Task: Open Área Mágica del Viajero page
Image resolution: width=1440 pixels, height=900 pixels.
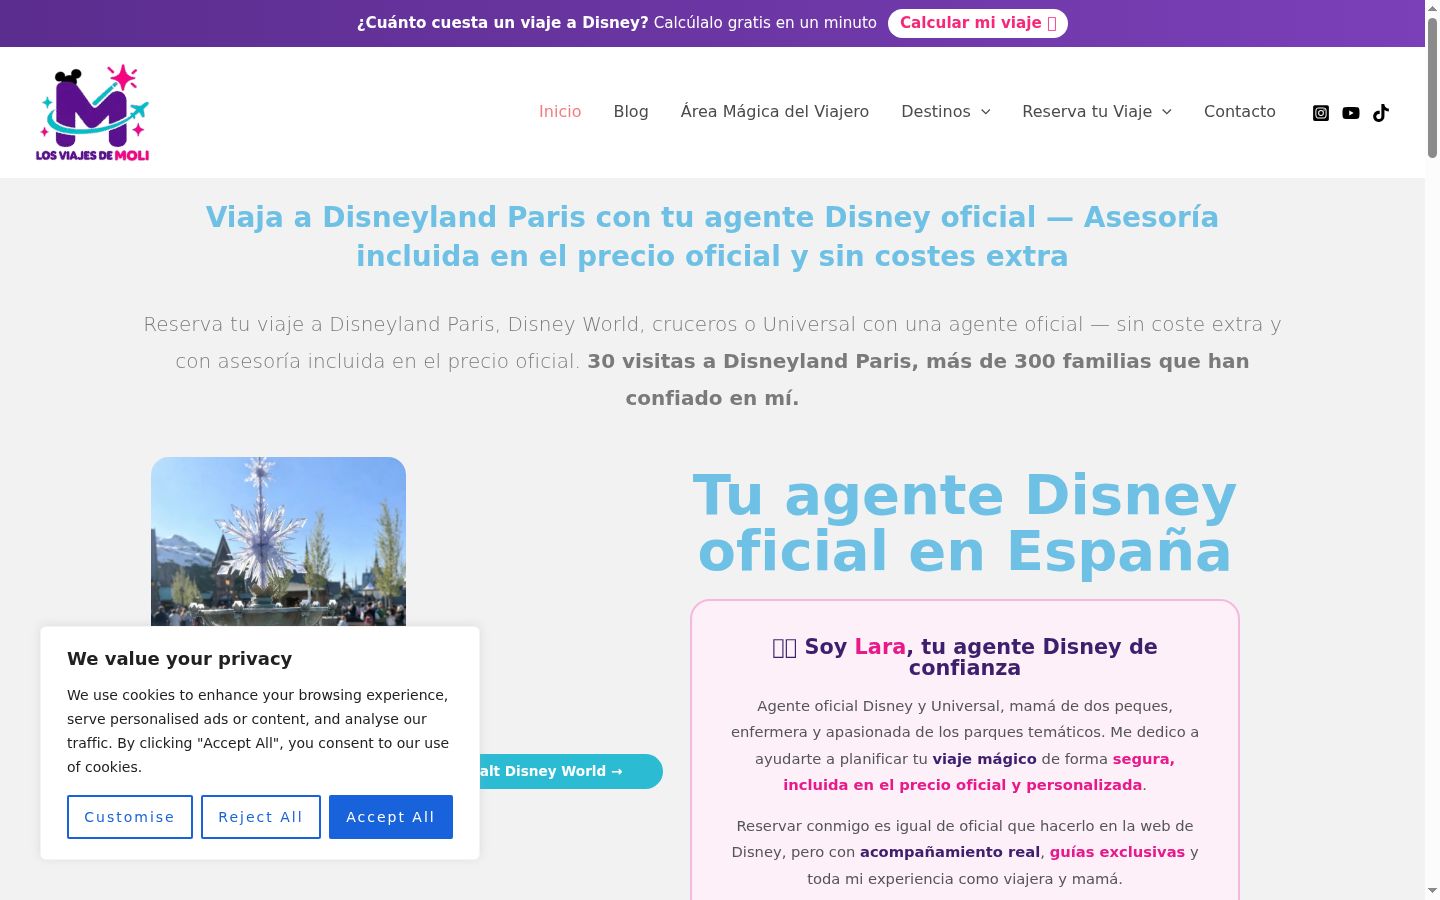Action: pos(775,112)
